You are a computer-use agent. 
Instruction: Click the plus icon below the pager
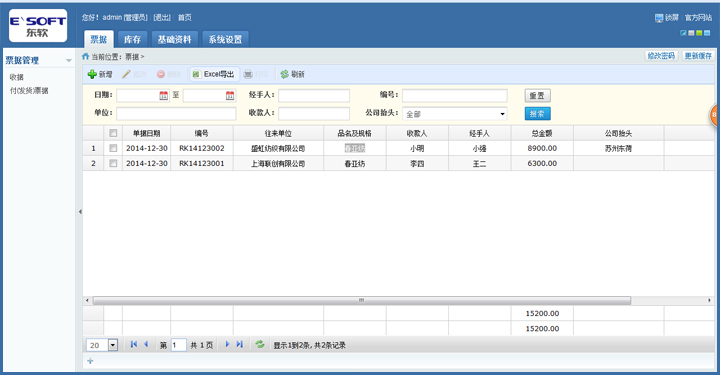click(90, 361)
